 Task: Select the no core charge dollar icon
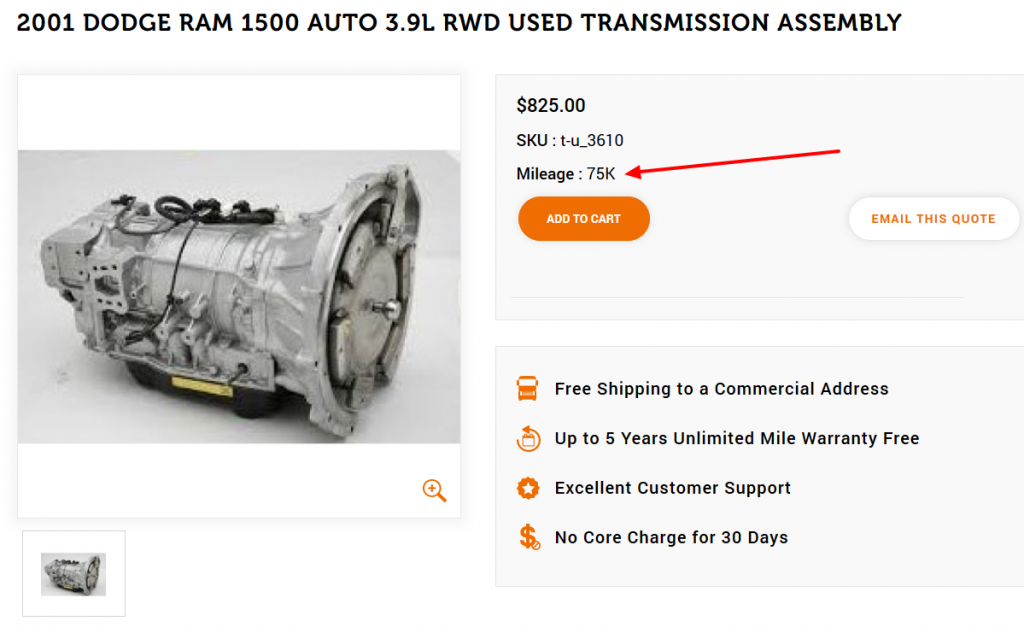528,537
